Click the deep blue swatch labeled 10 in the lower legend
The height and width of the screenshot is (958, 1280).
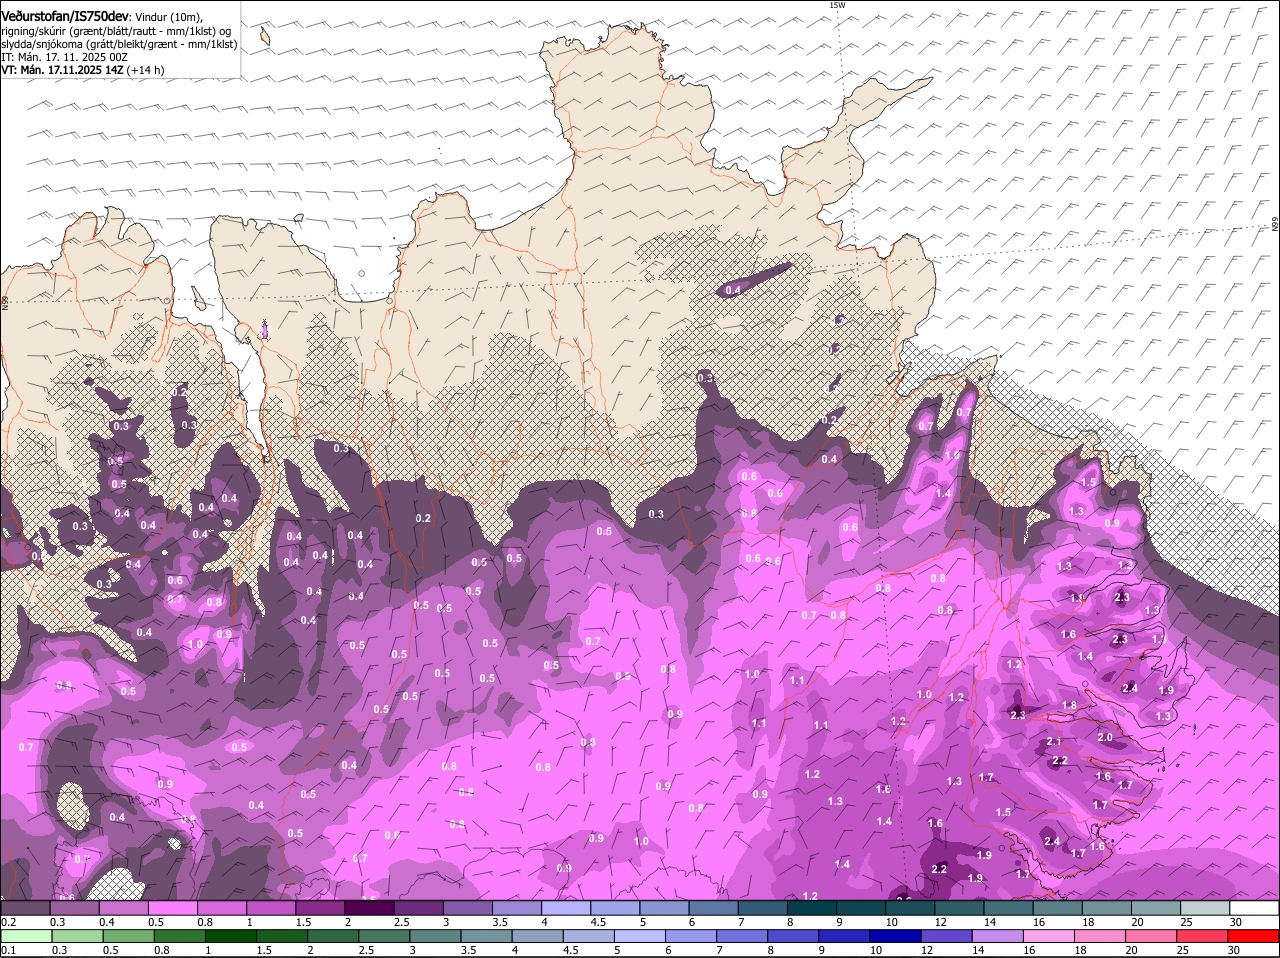click(895, 936)
